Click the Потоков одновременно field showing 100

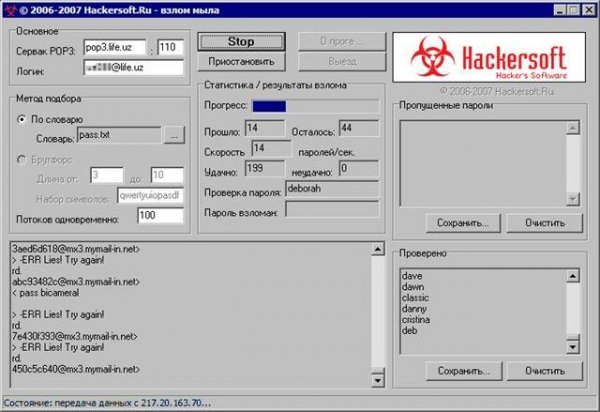pyautogui.click(x=160, y=215)
